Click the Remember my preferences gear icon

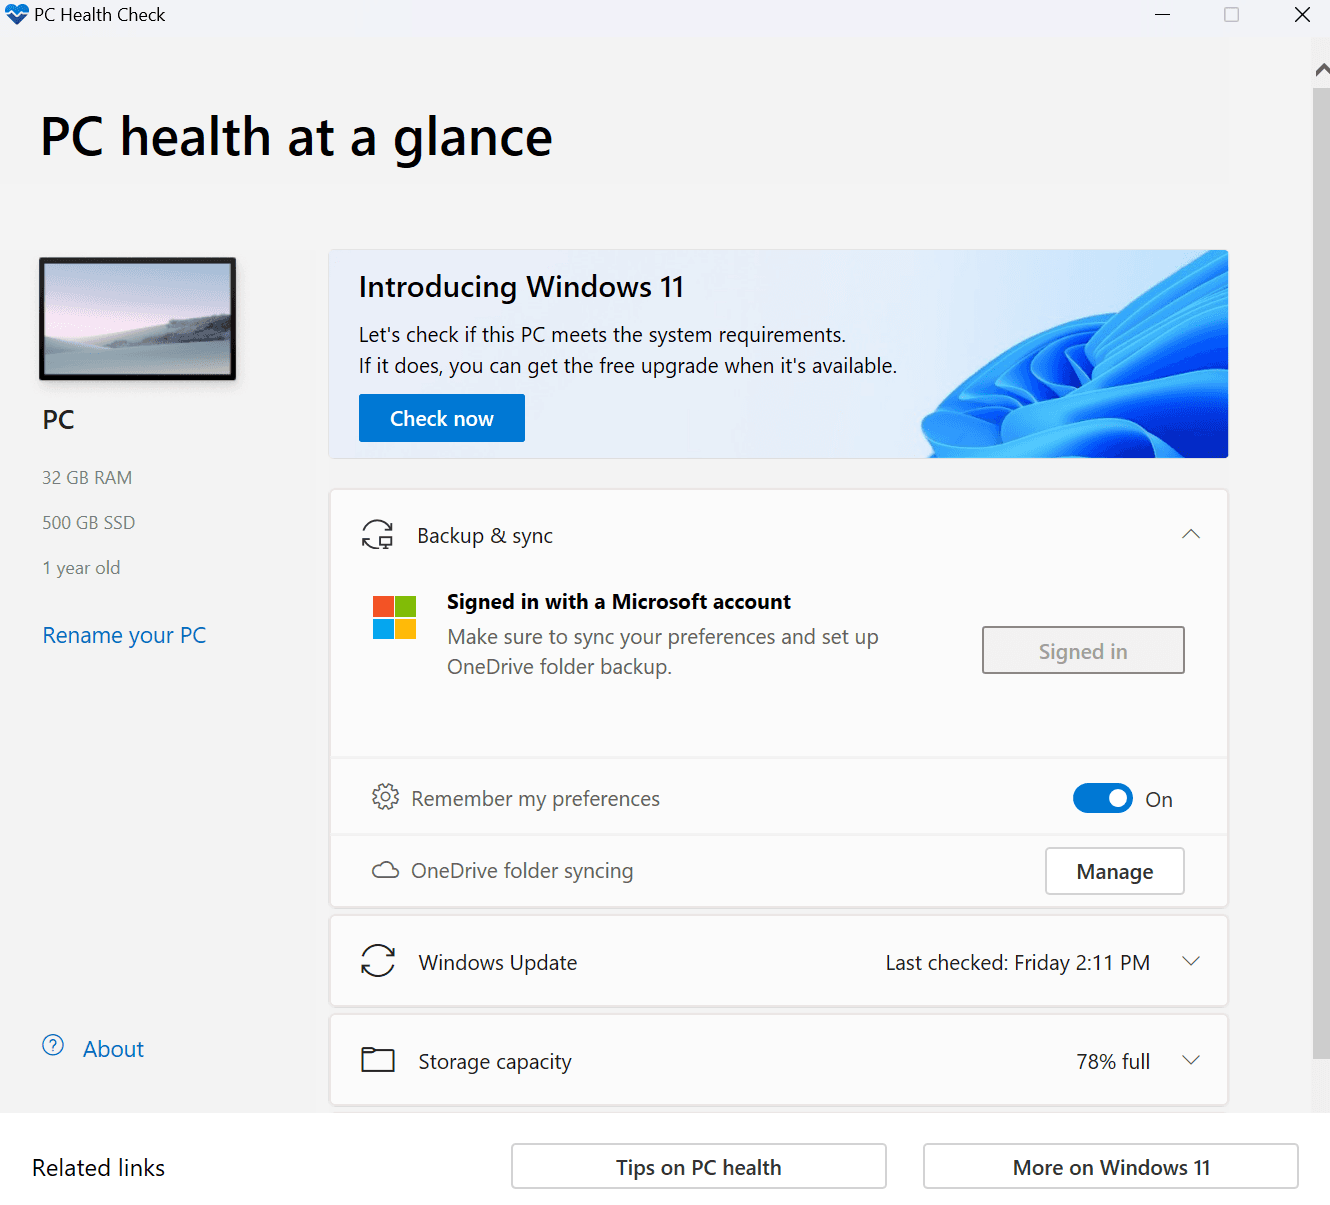385,797
